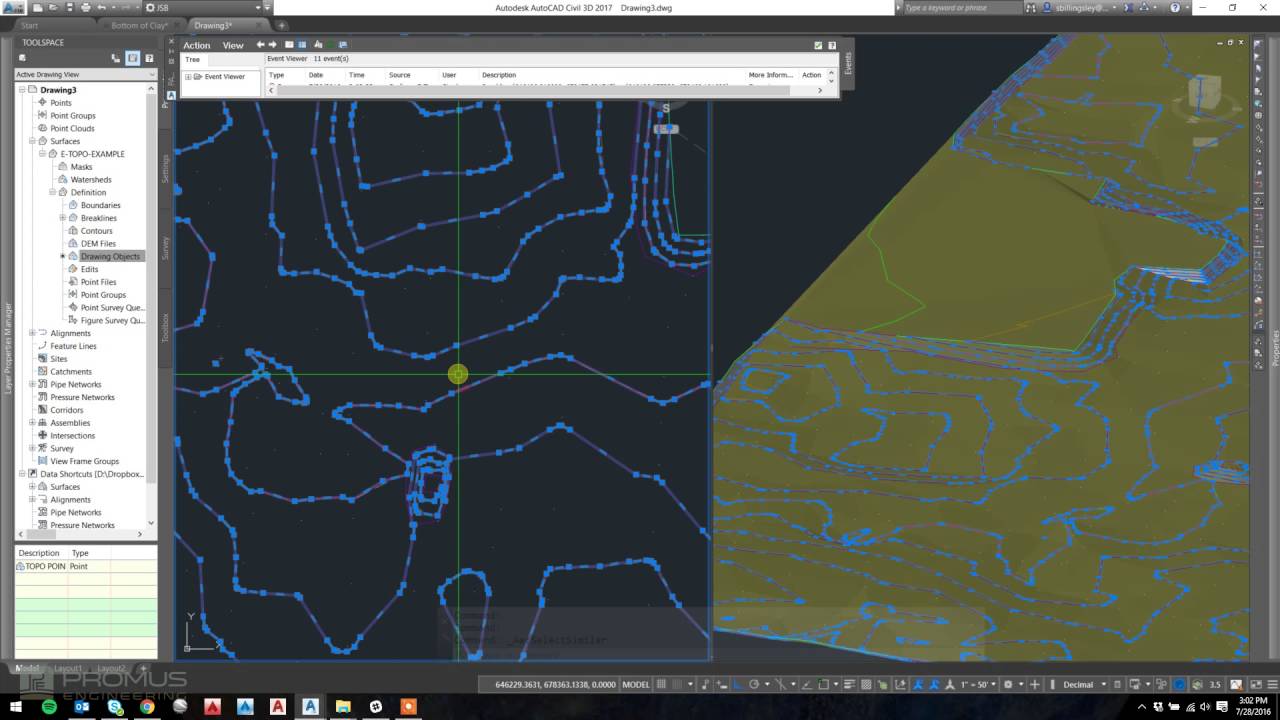Open the annotation scale 1" = 50' dropdown
The image size is (1280, 720).
(979, 685)
